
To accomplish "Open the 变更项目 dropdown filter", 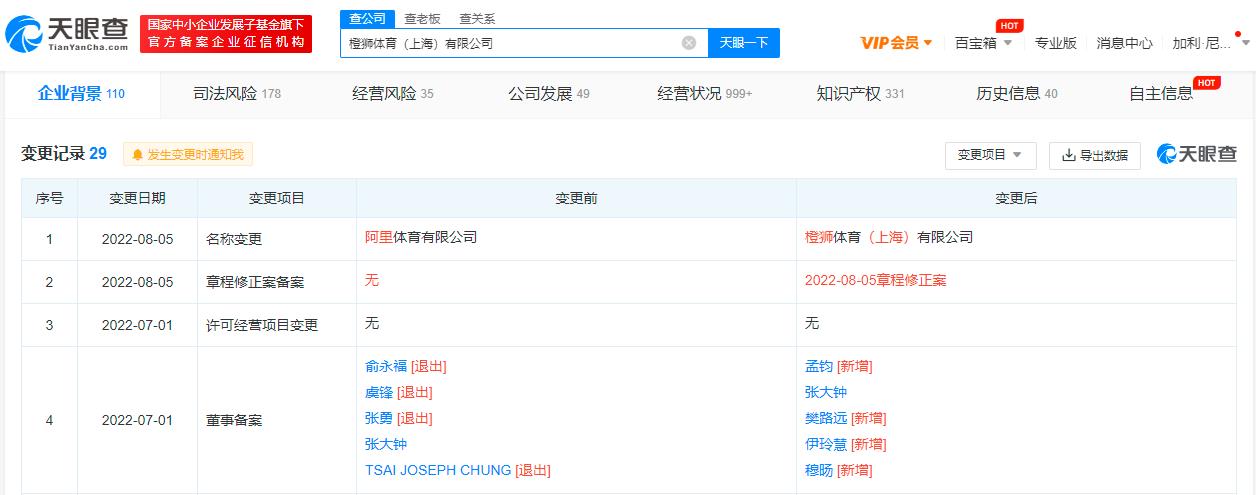I will click(x=989, y=155).
